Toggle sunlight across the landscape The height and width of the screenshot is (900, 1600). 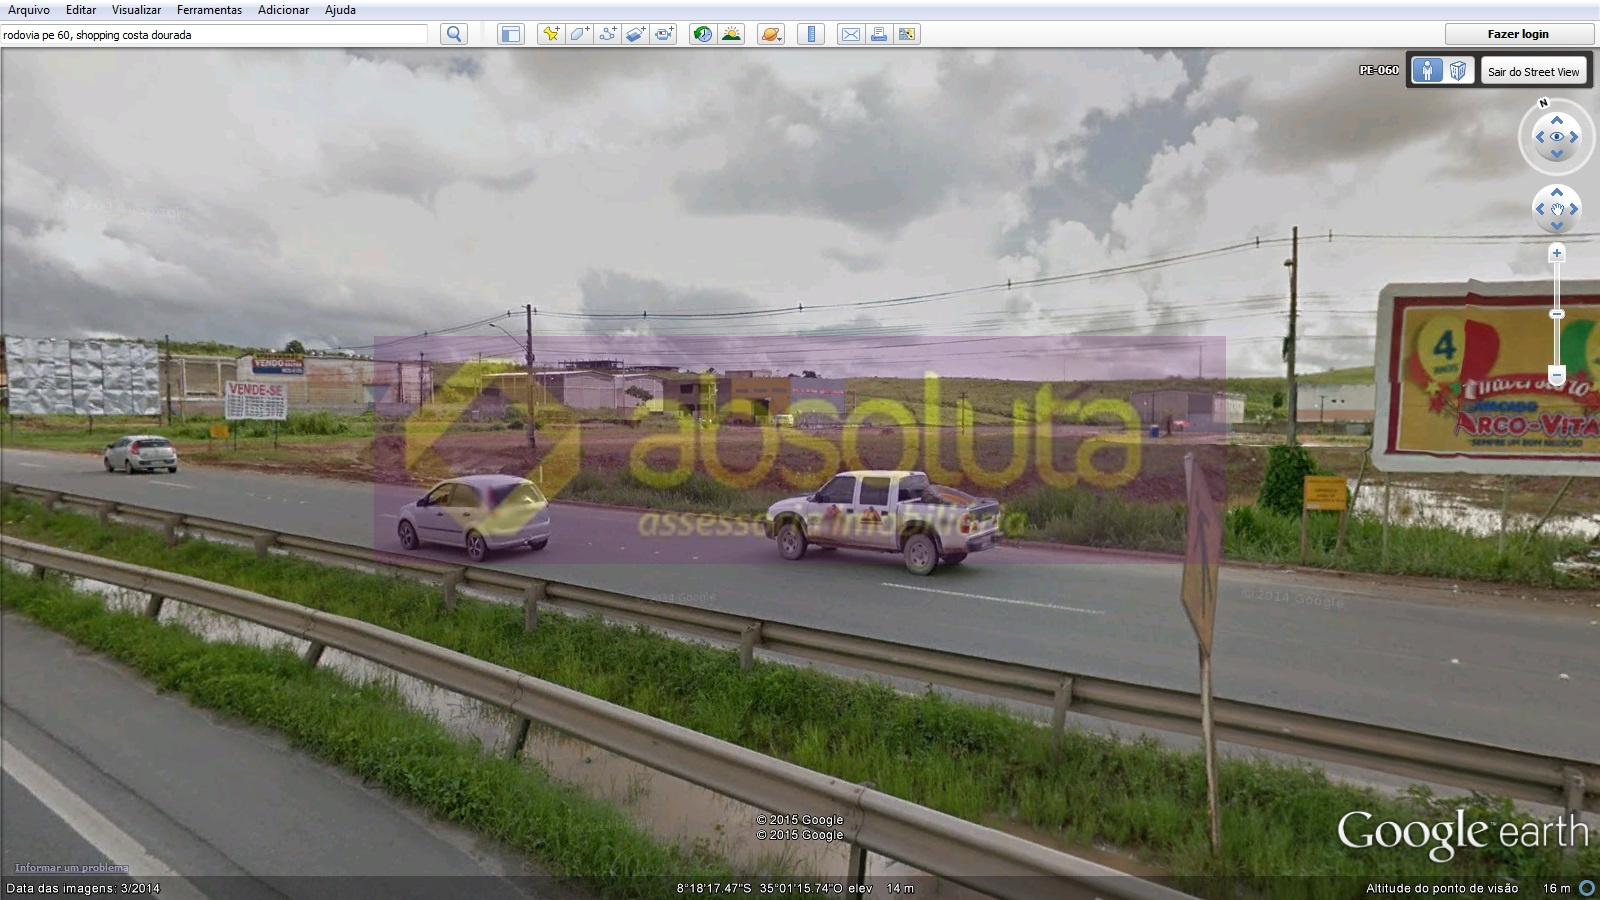click(x=731, y=34)
